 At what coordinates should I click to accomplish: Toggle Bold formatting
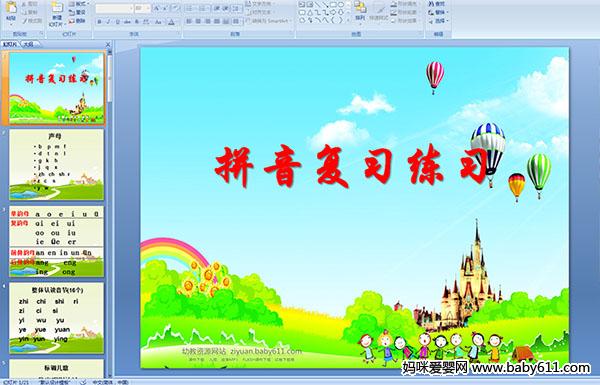click(99, 22)
